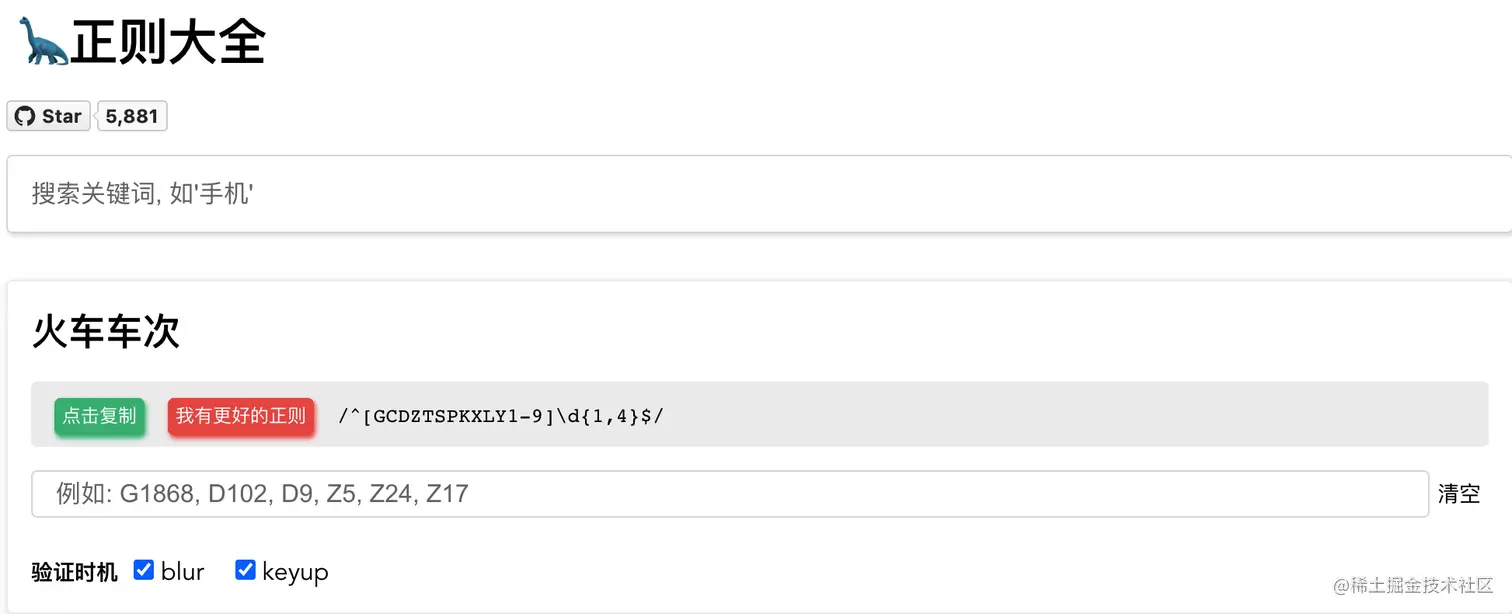Click the blur checkbox label text
This screenshot has width=1512, height=614.
[183, 572]
